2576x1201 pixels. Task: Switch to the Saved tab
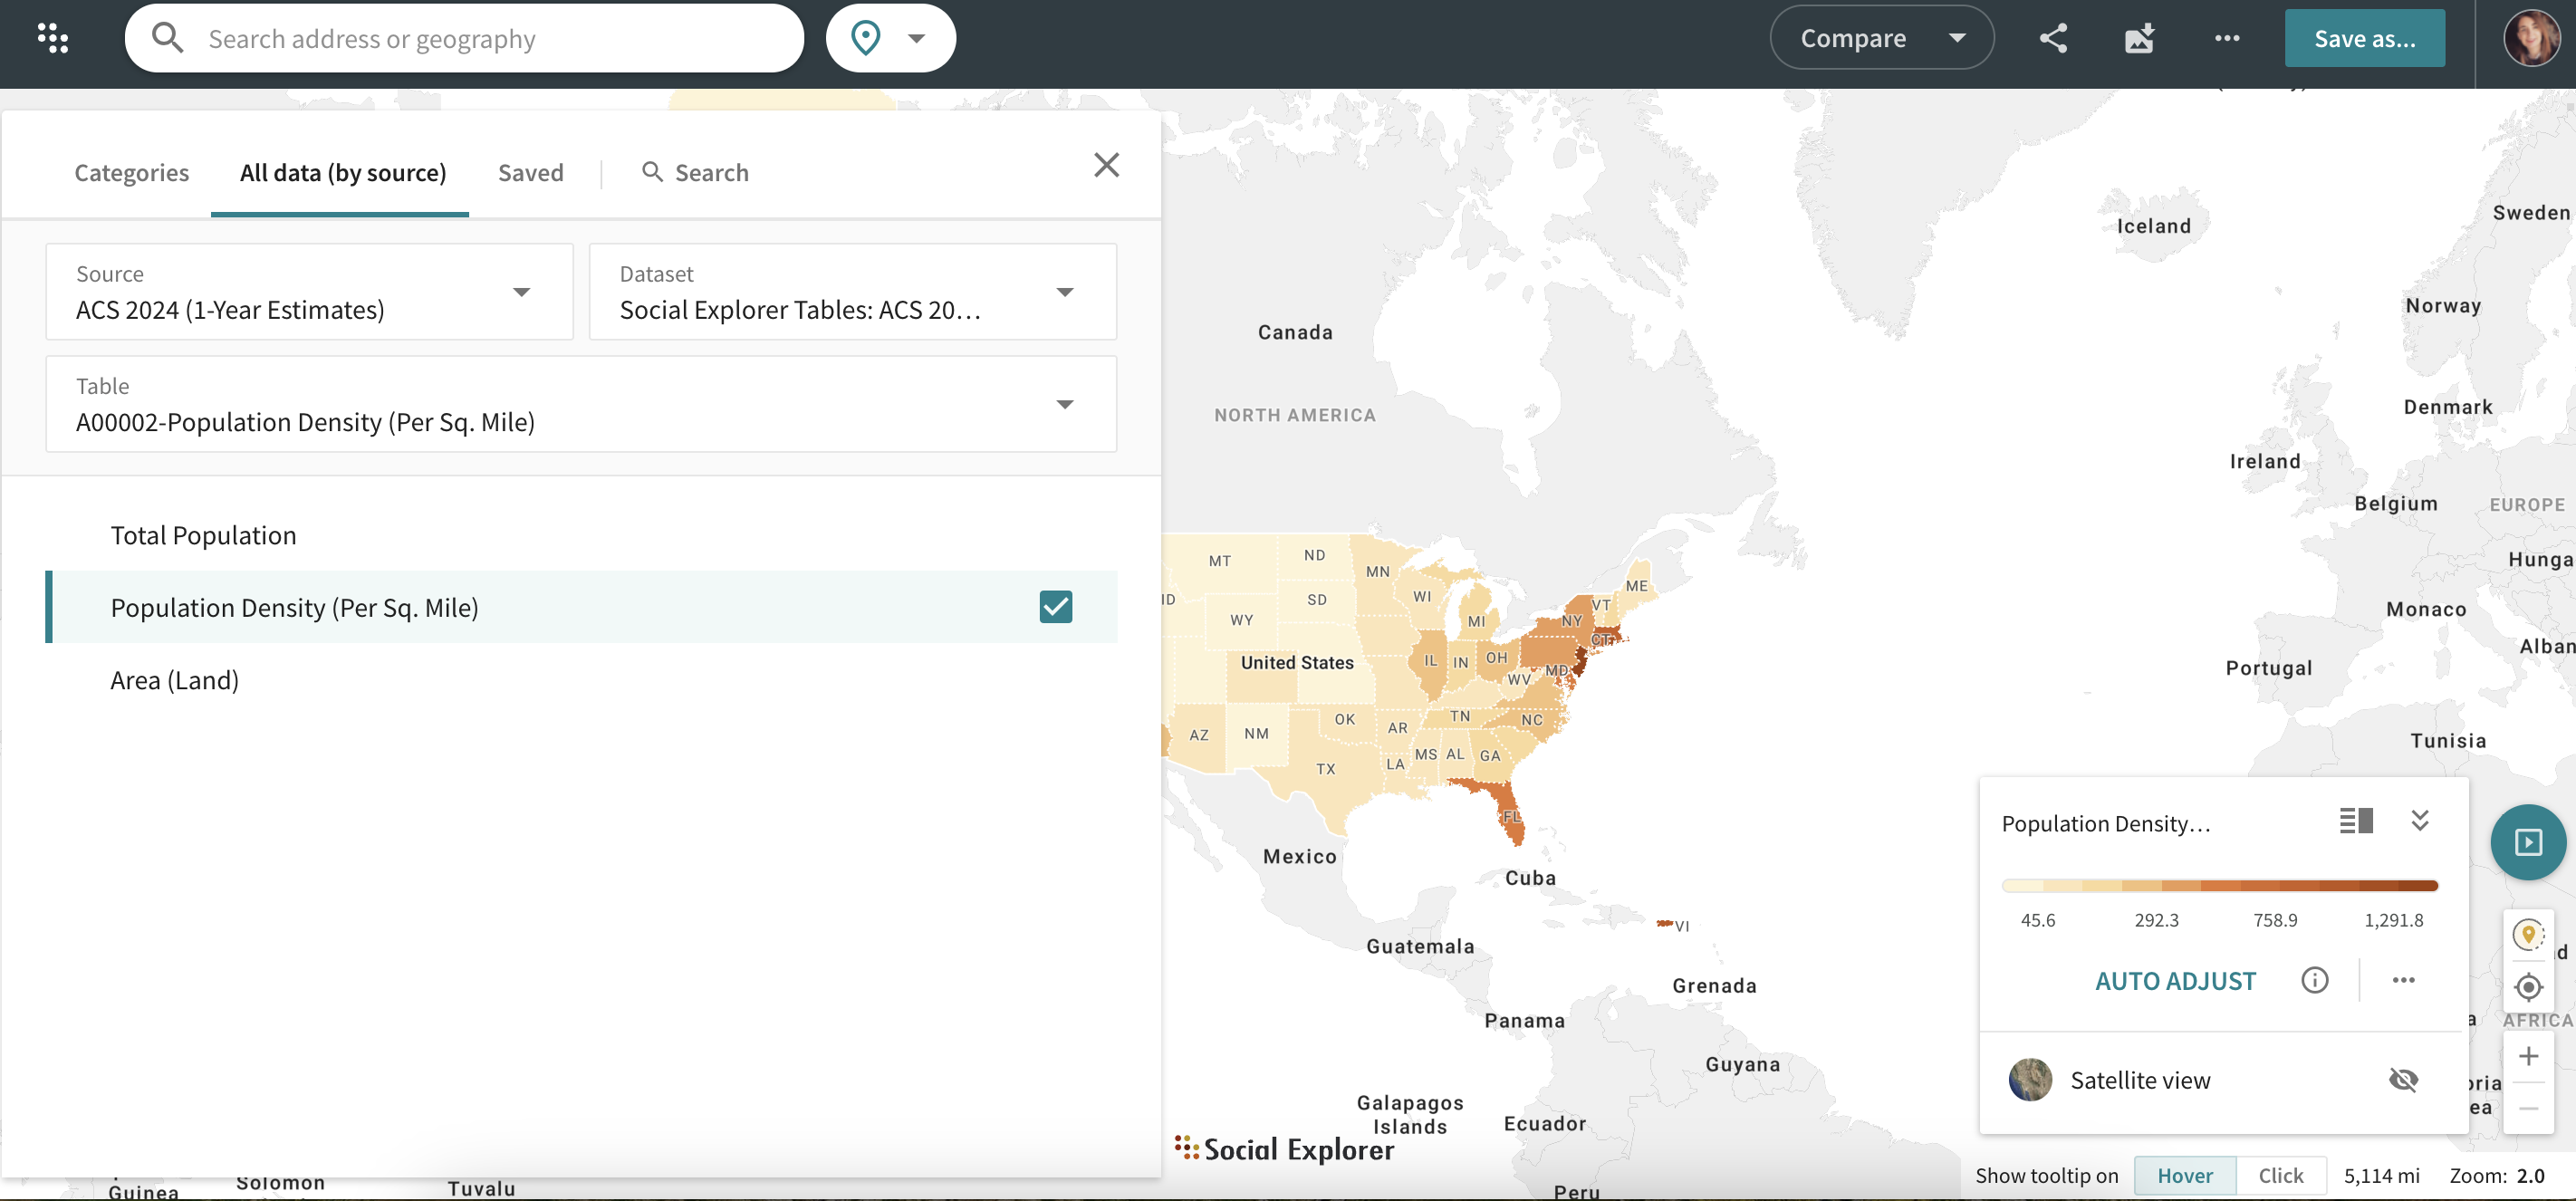coord(530,172)
